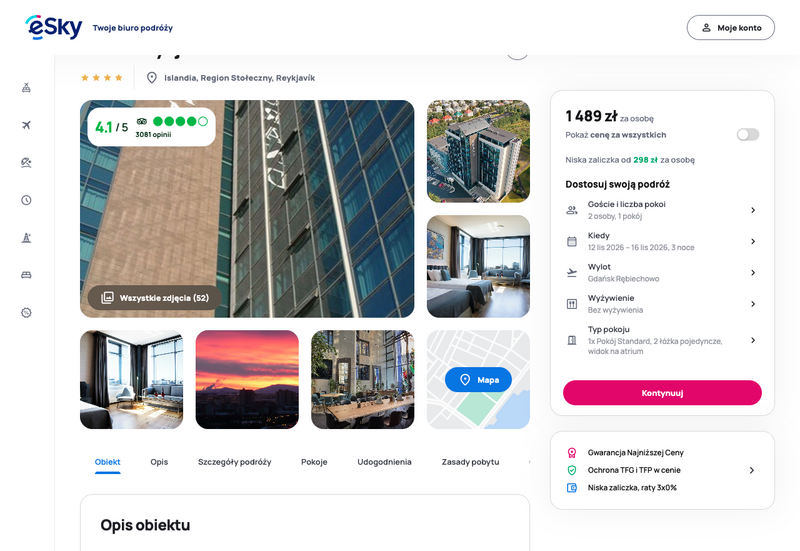Open the beach holidays umbrella sidebar icon

click(x=26, y=163)
